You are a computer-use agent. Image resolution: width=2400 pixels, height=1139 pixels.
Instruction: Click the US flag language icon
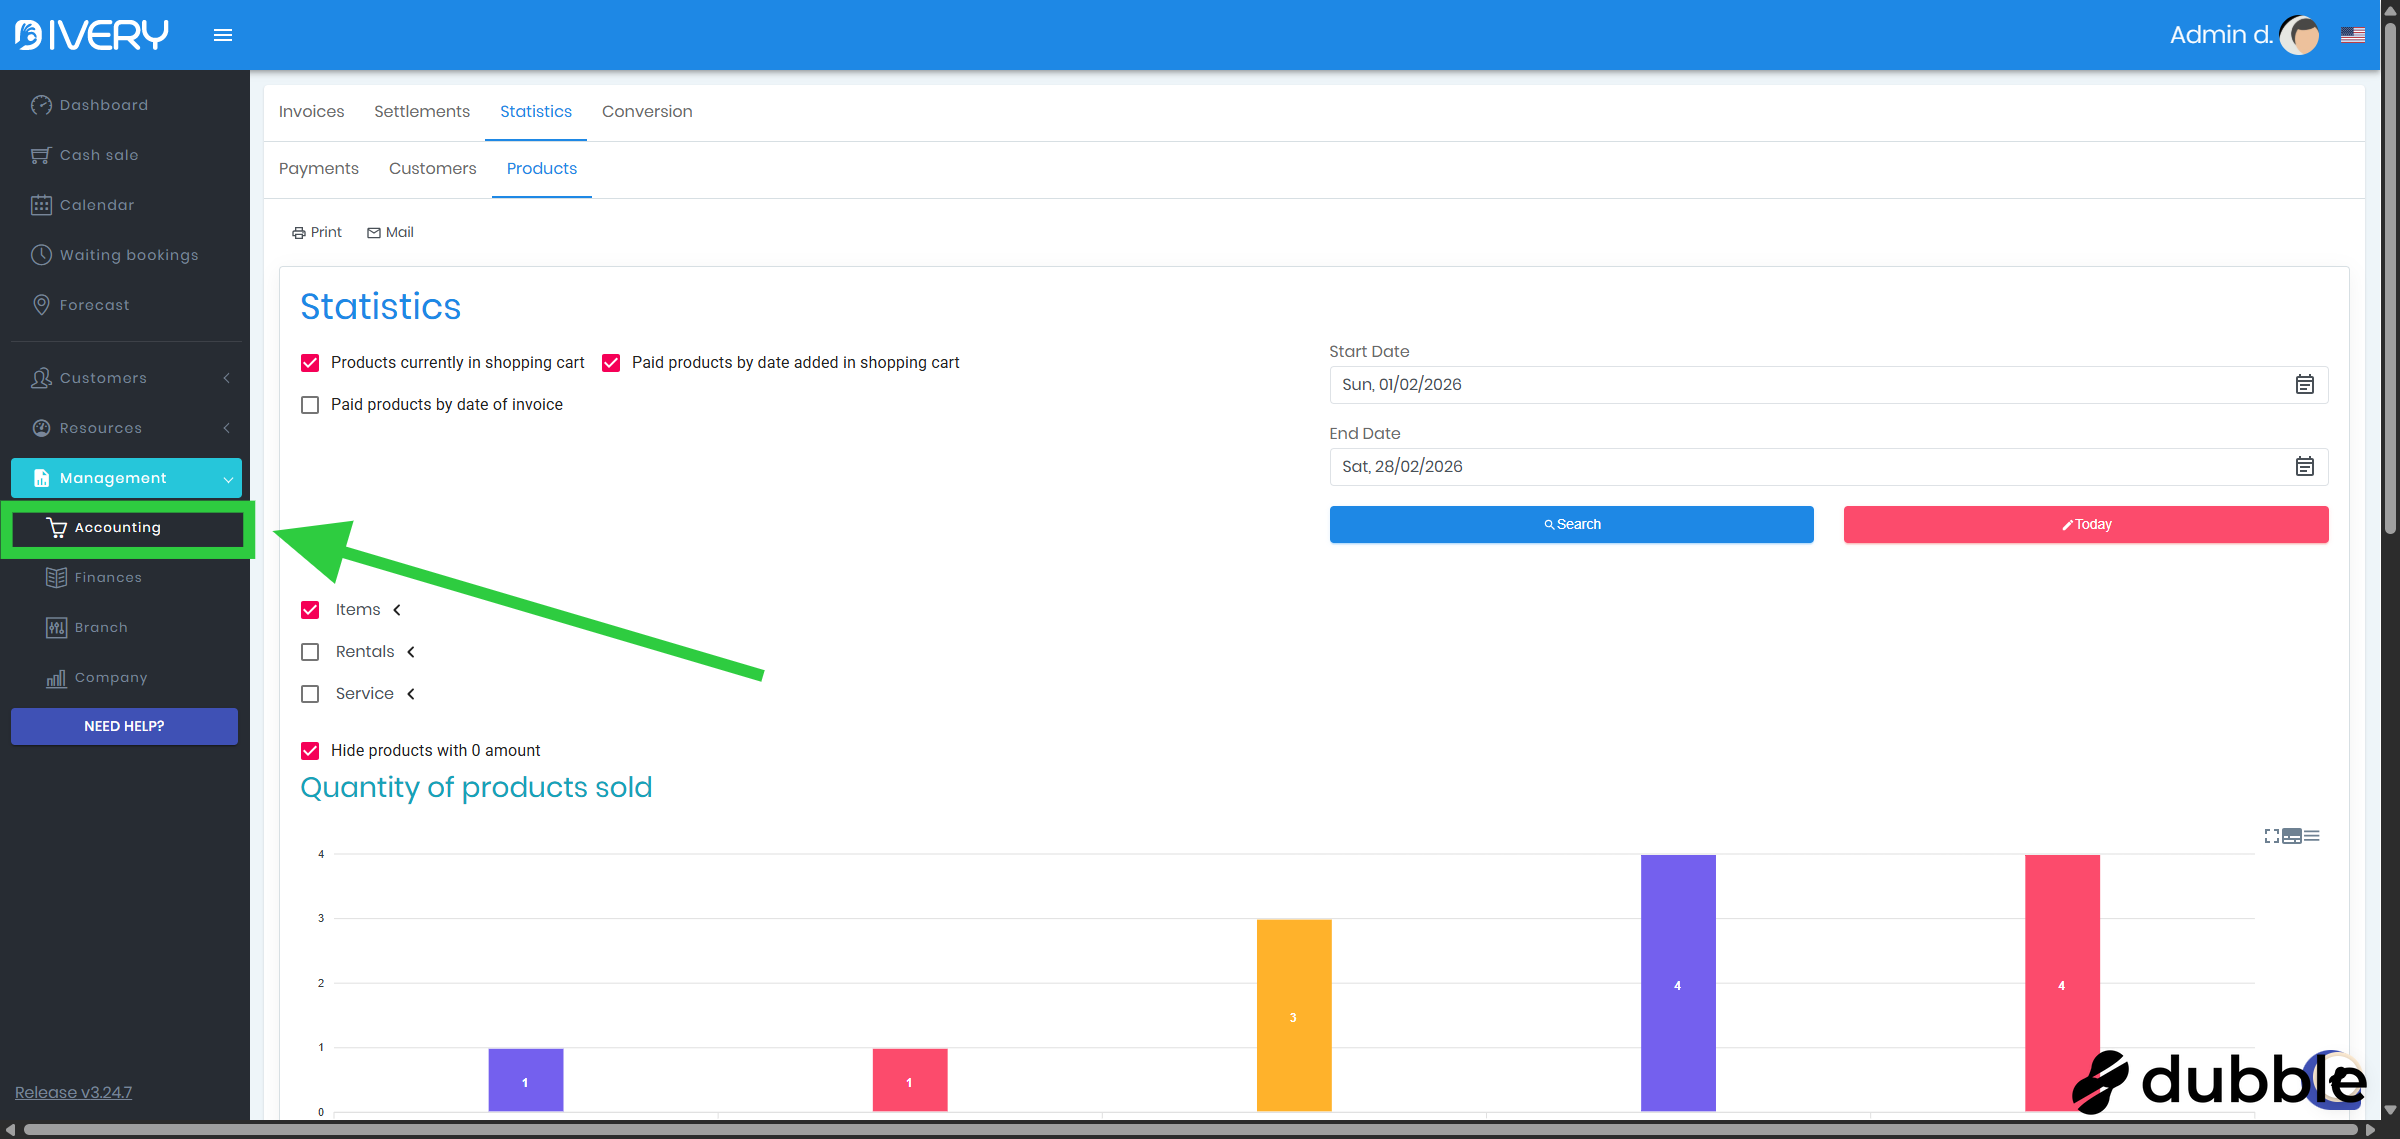tap(2352, 35)
